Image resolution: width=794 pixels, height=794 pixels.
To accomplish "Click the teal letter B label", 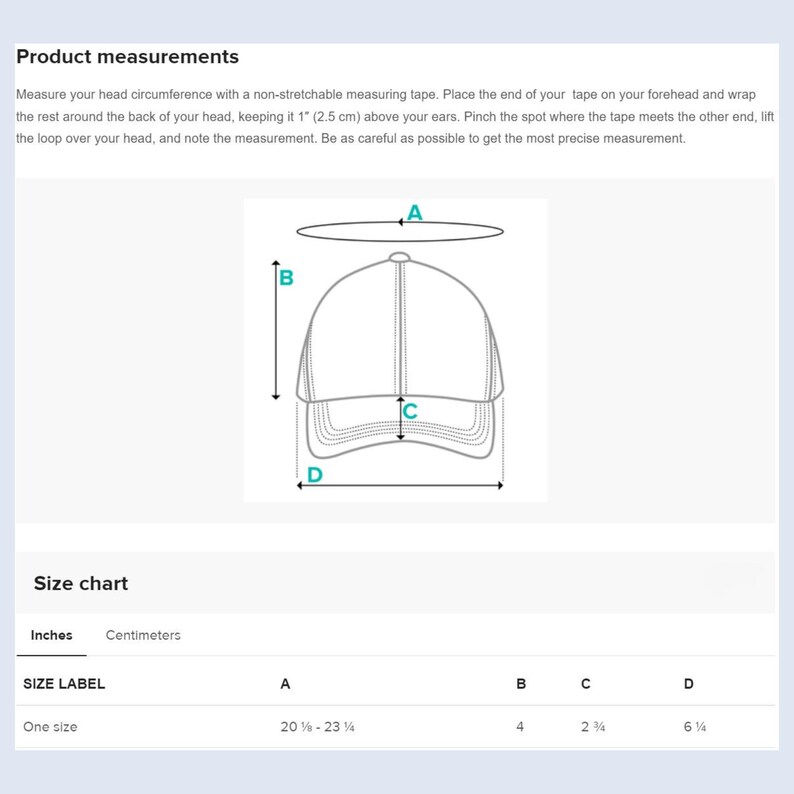I will [286, 277].
